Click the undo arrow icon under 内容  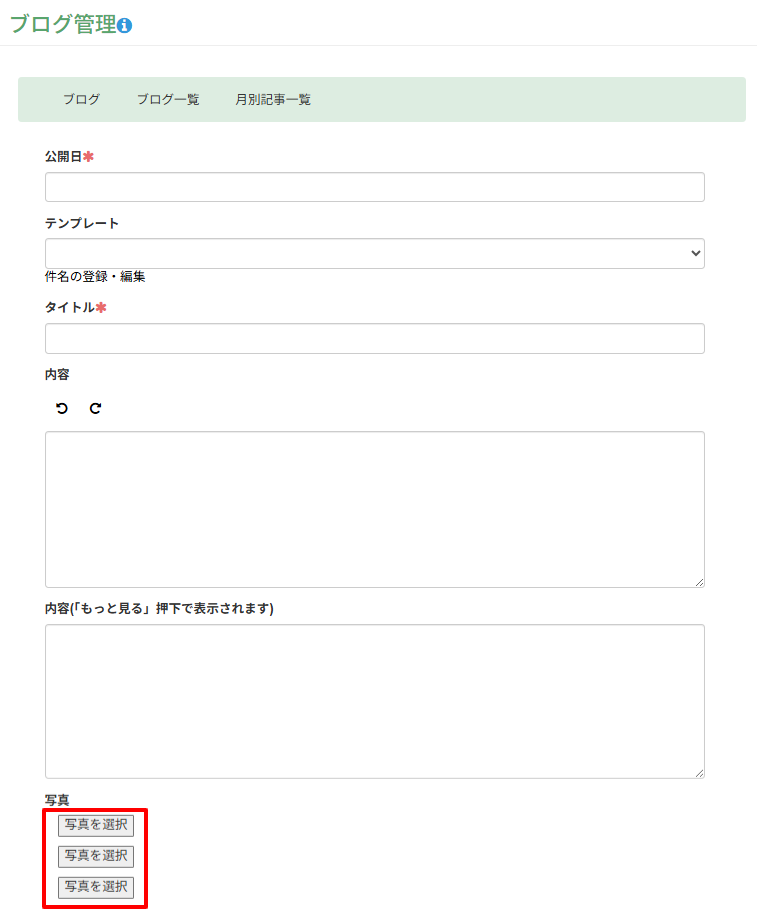click(x=62, y=408)
